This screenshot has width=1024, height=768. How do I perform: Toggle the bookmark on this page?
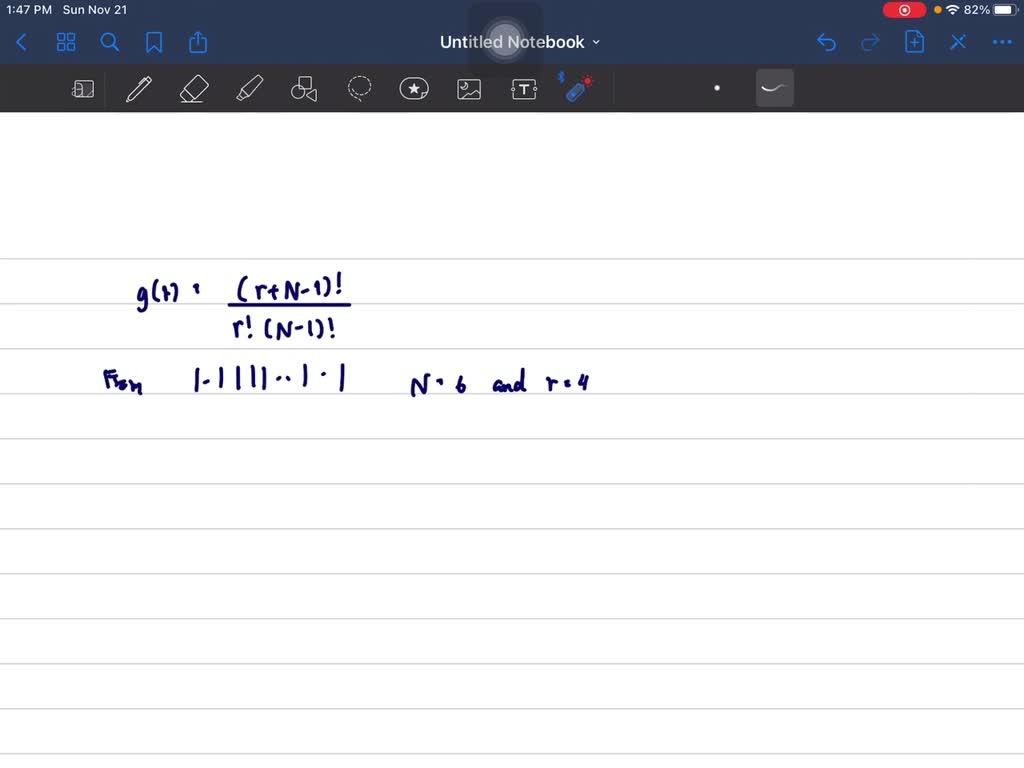(x=154, y=42)
